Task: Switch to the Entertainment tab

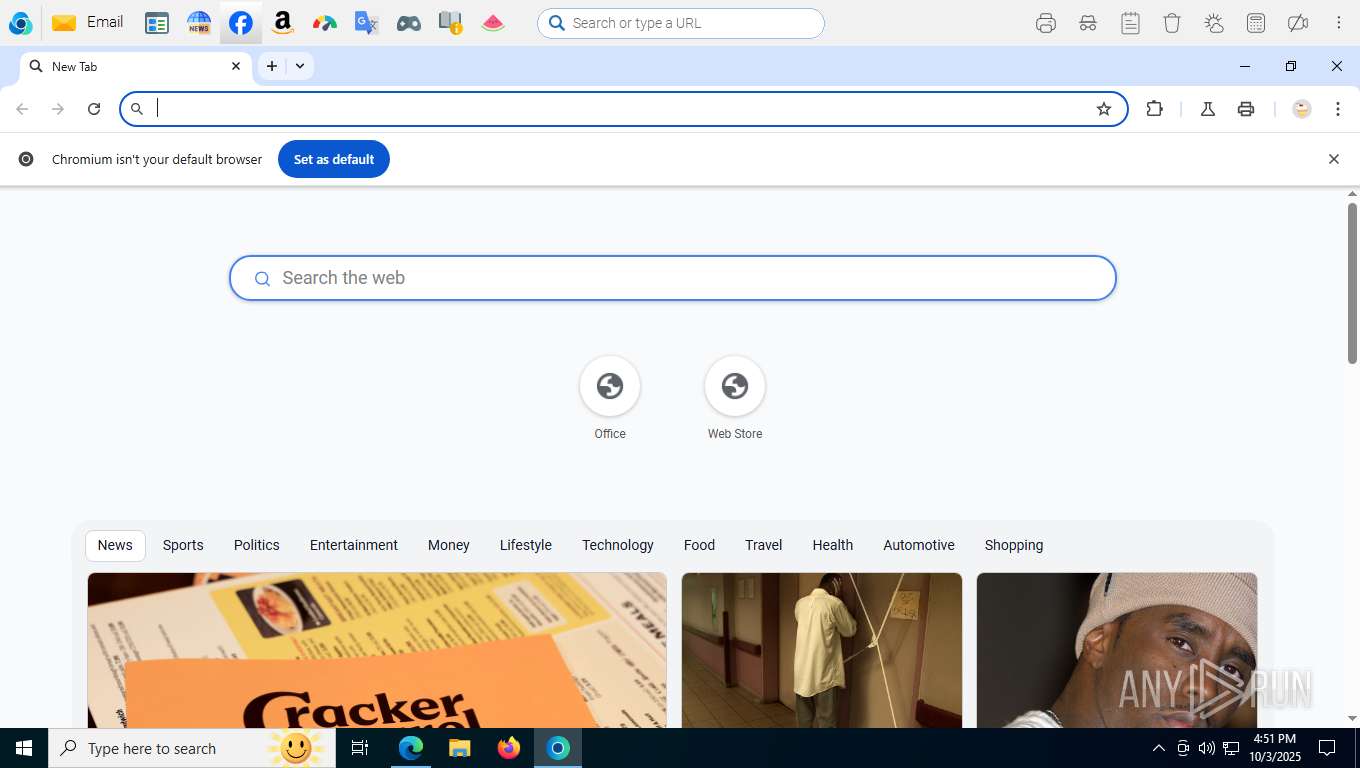Action: point(354,545)
